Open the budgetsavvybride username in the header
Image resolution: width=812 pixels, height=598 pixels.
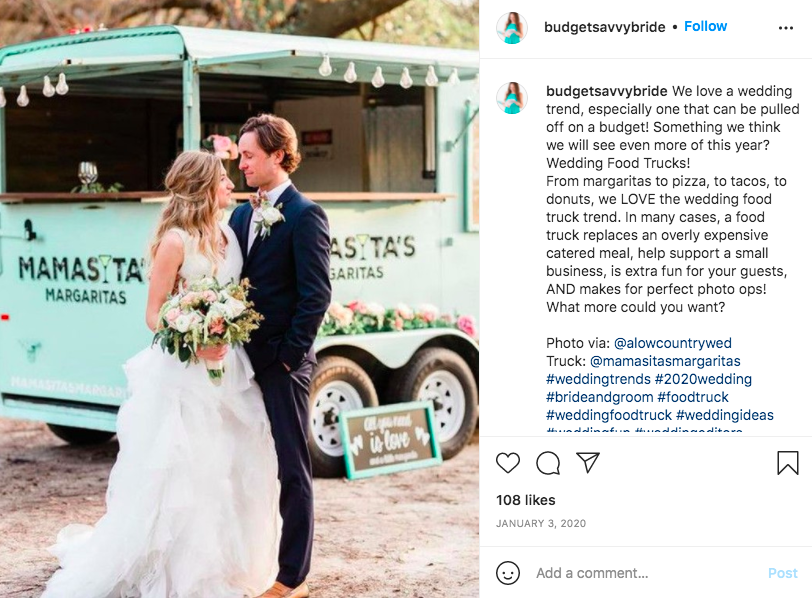click(604, 27)
